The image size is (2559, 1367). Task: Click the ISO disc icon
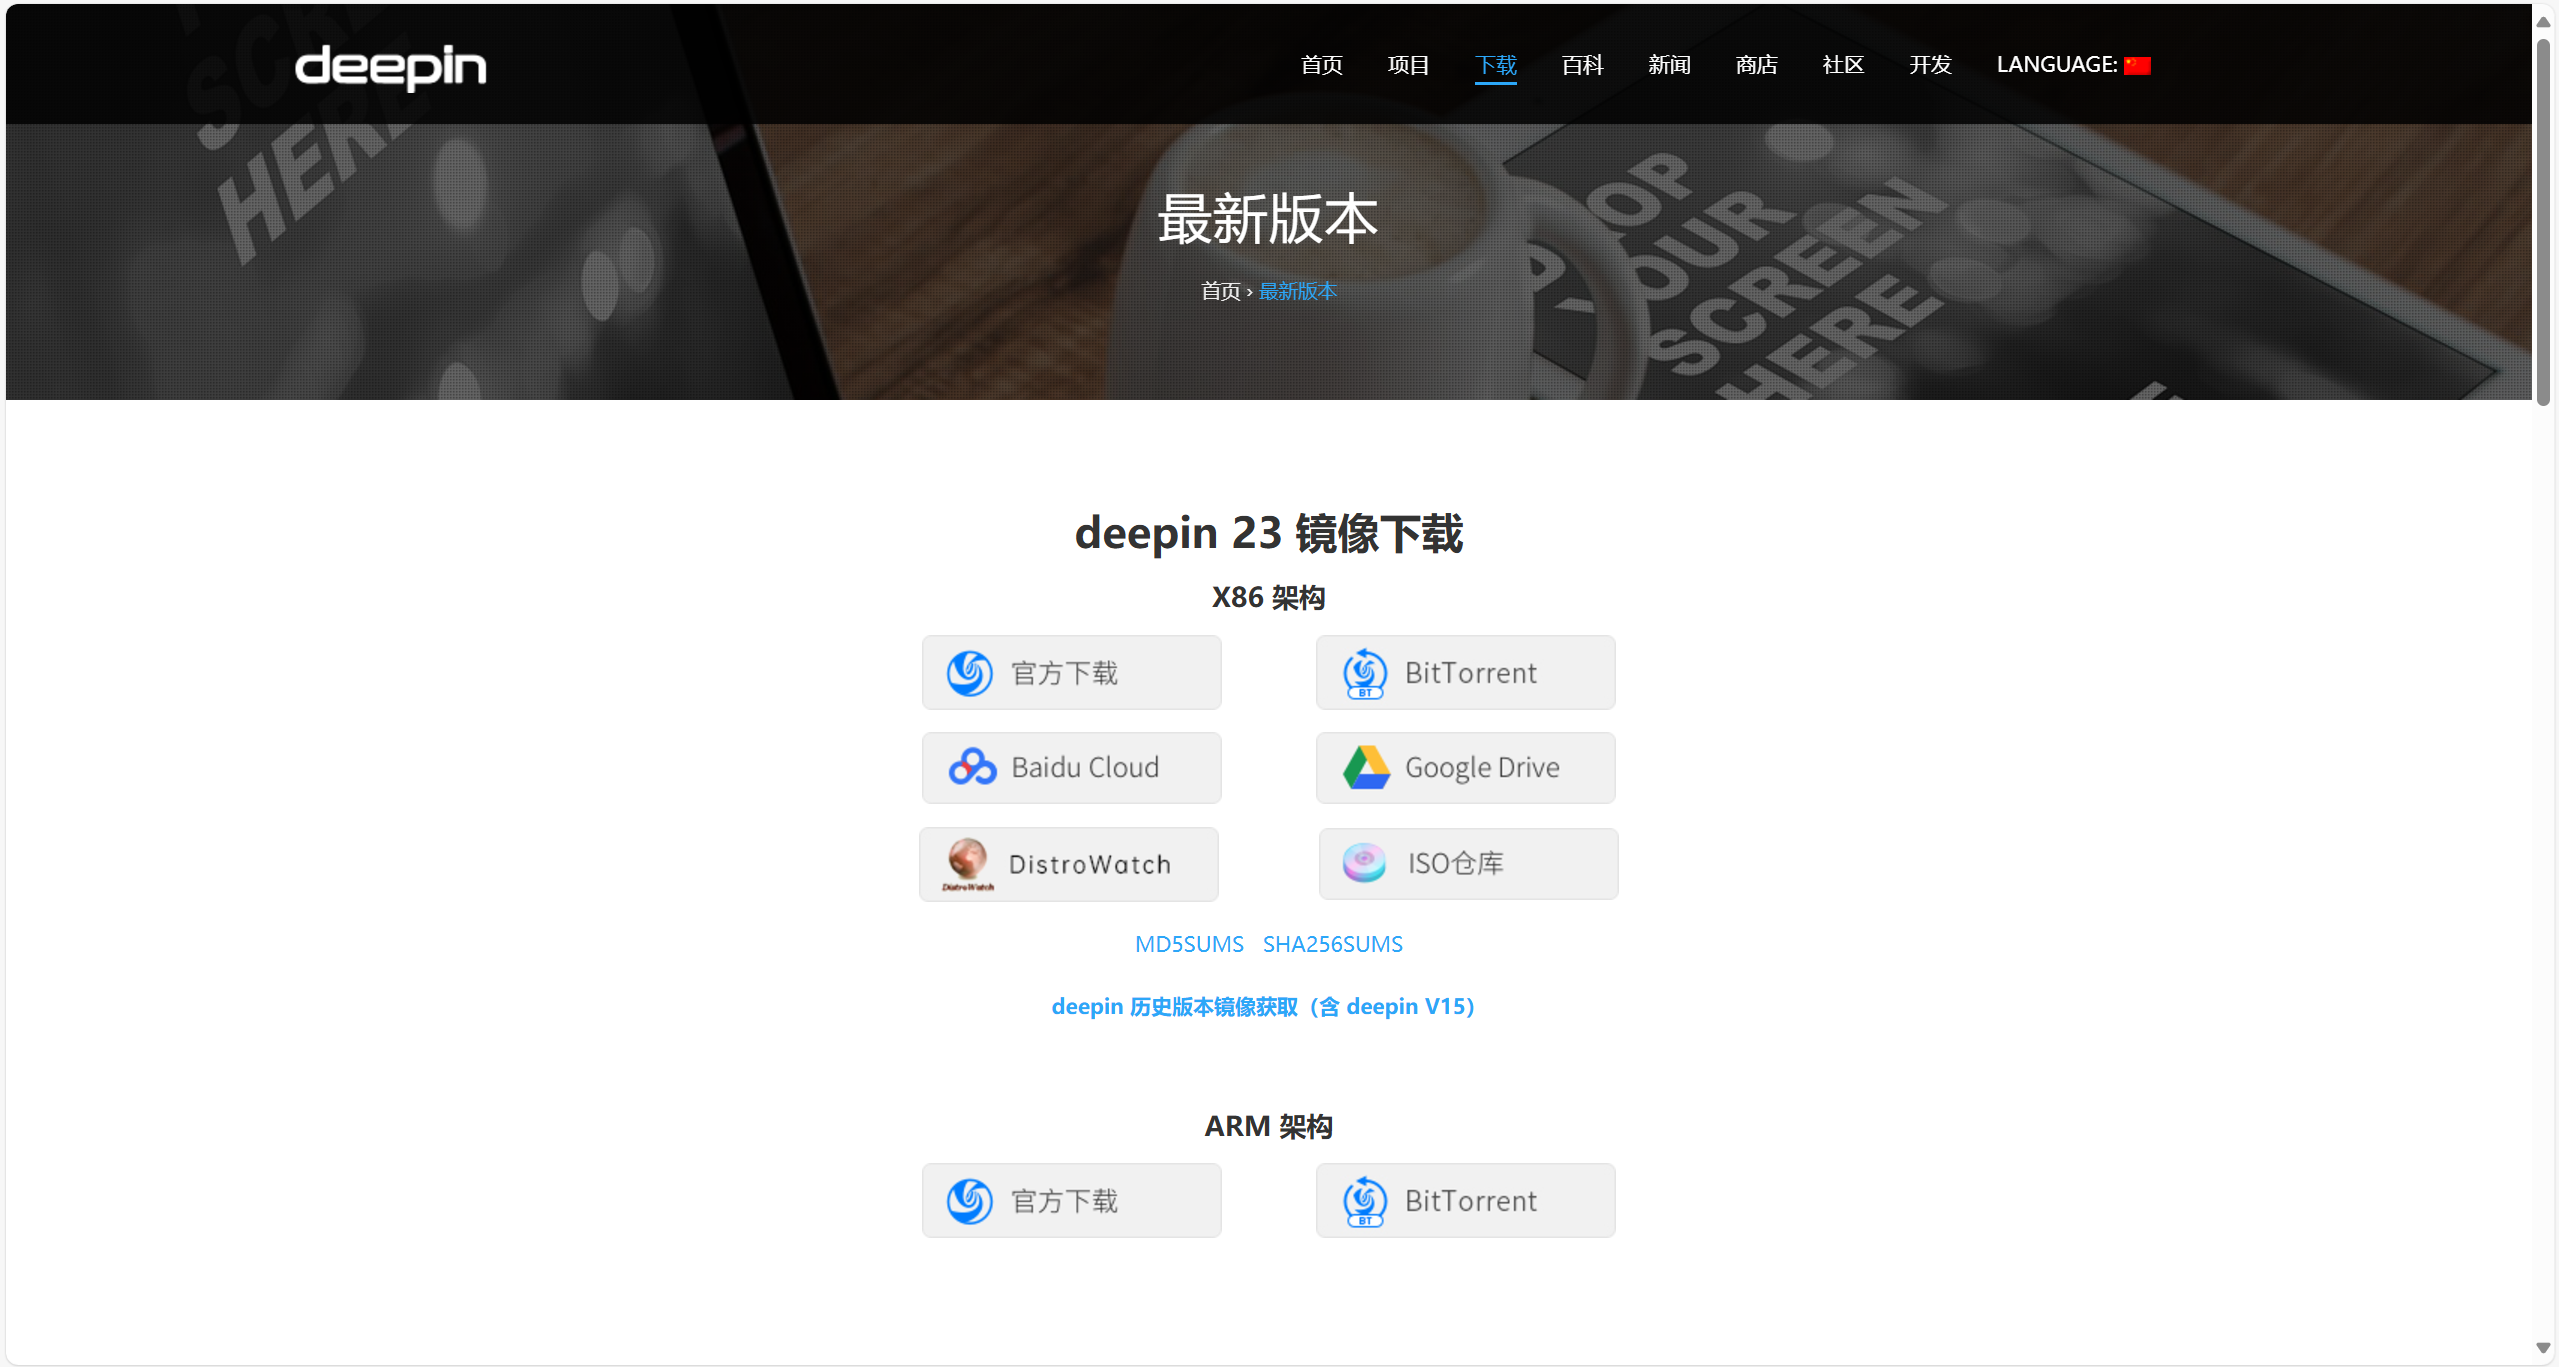pyautogui.click(x=1364, y=863)
